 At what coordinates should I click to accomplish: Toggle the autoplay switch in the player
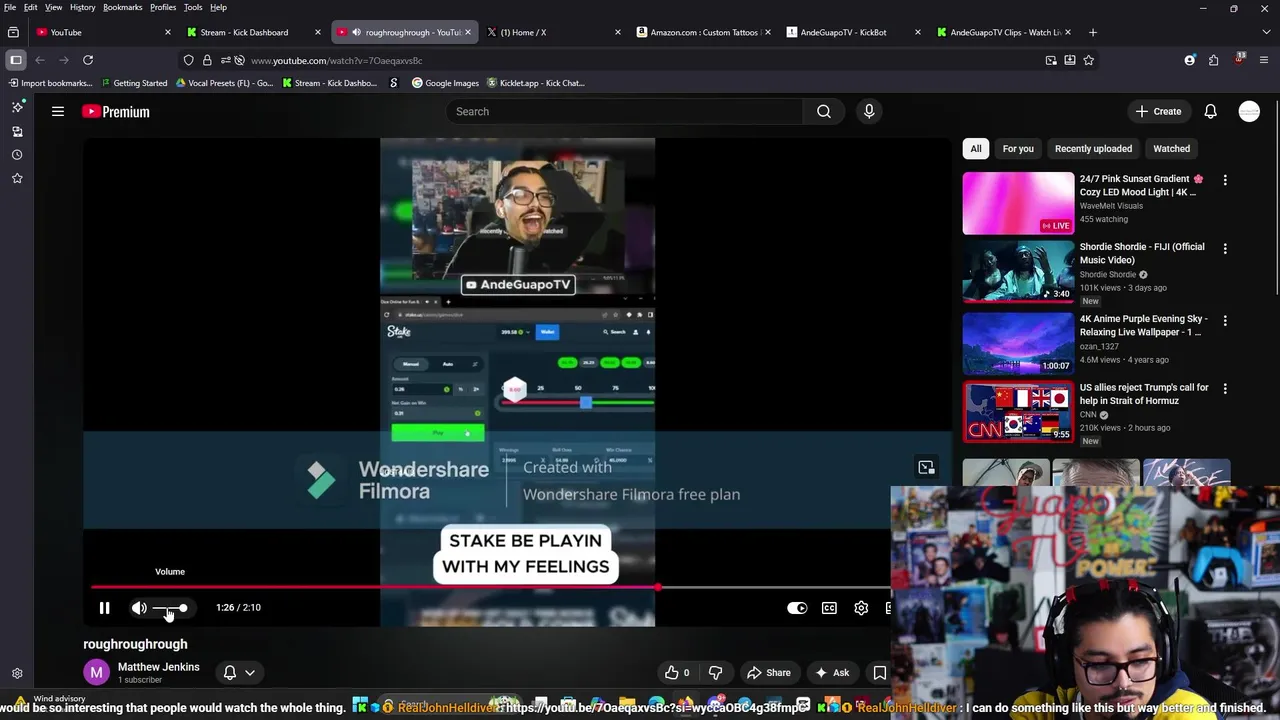coord(797,608)
